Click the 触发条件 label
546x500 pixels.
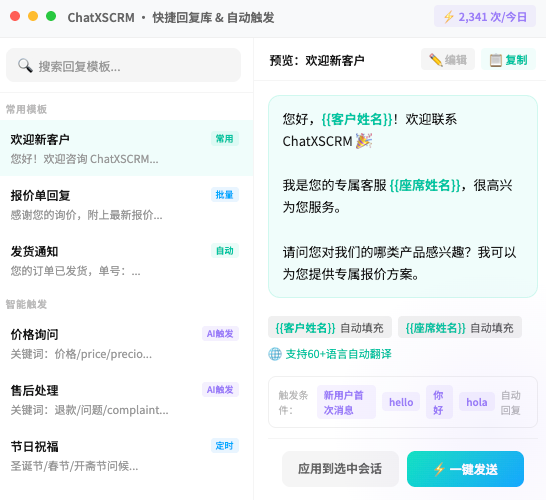coord(293,403)
